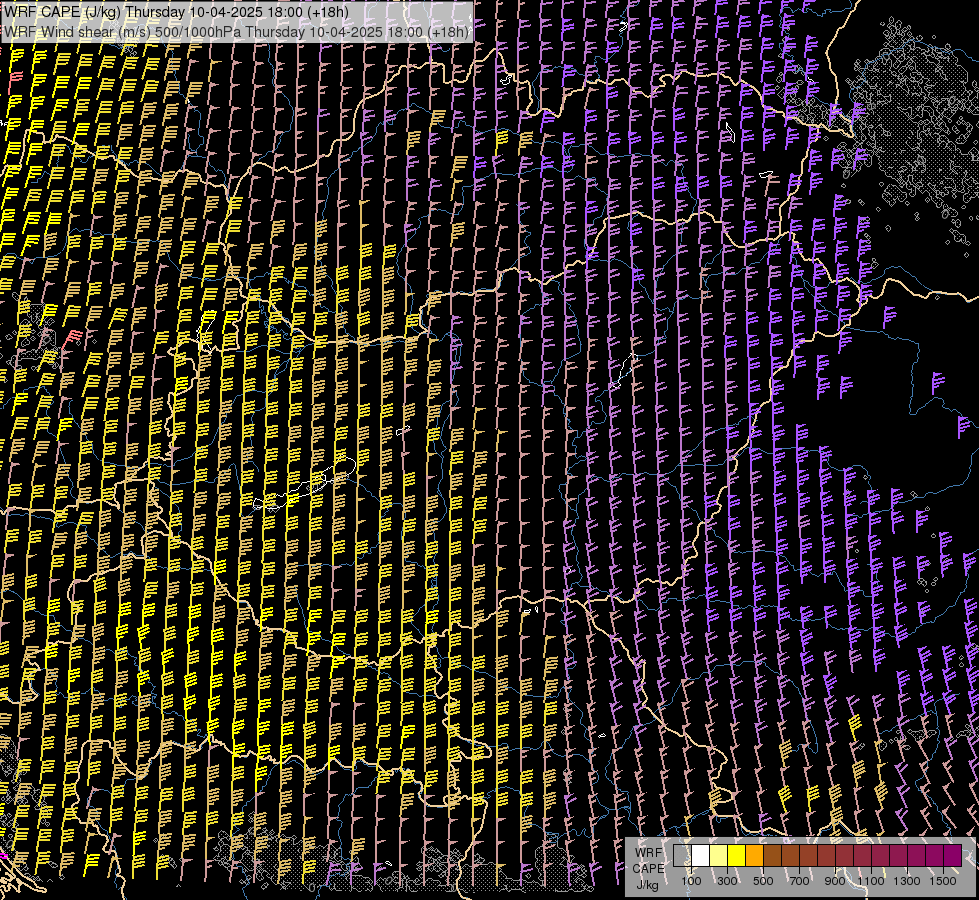Screen dimensions: 979x900
Task: Click the legend value 300
Action: (727, 881)
